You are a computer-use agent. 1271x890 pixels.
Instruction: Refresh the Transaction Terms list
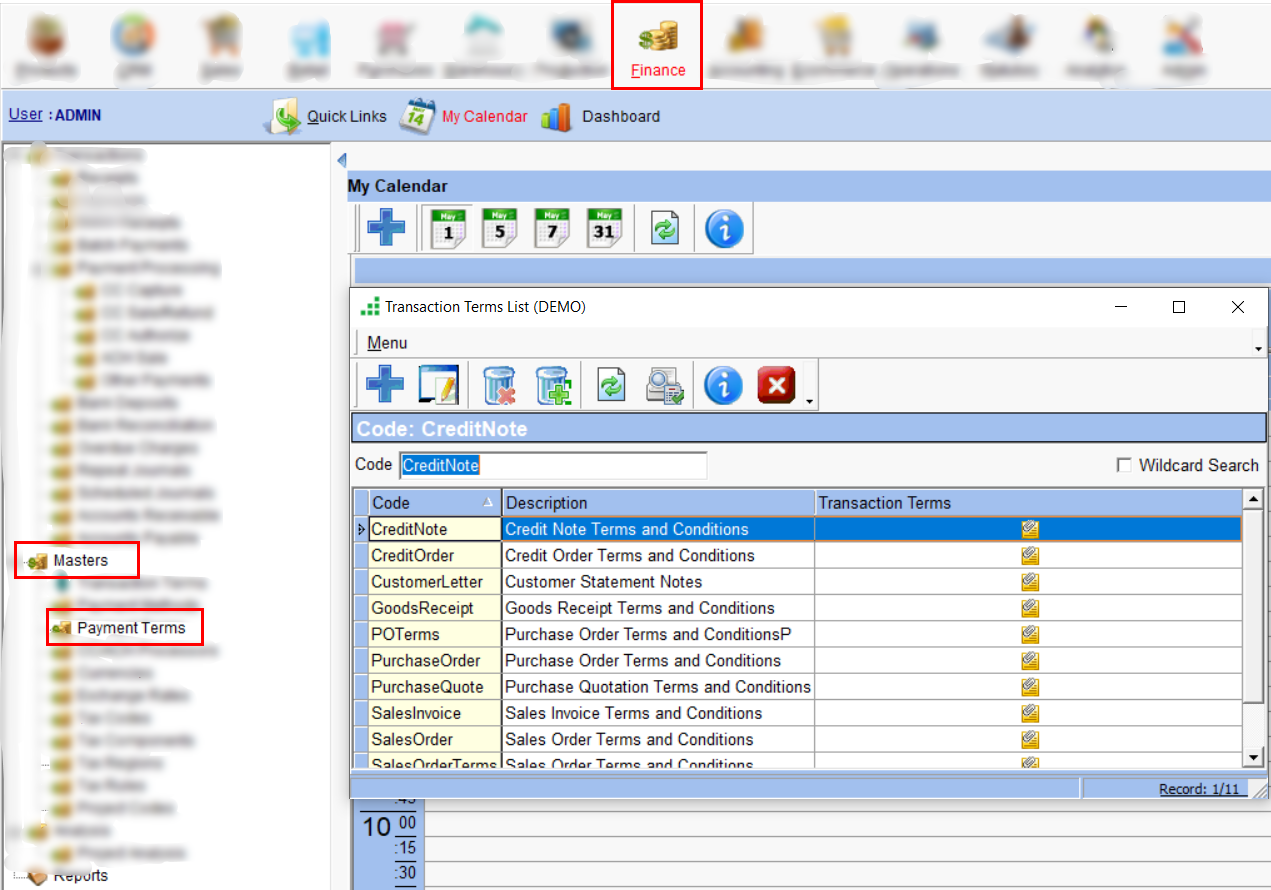point(611,385)
